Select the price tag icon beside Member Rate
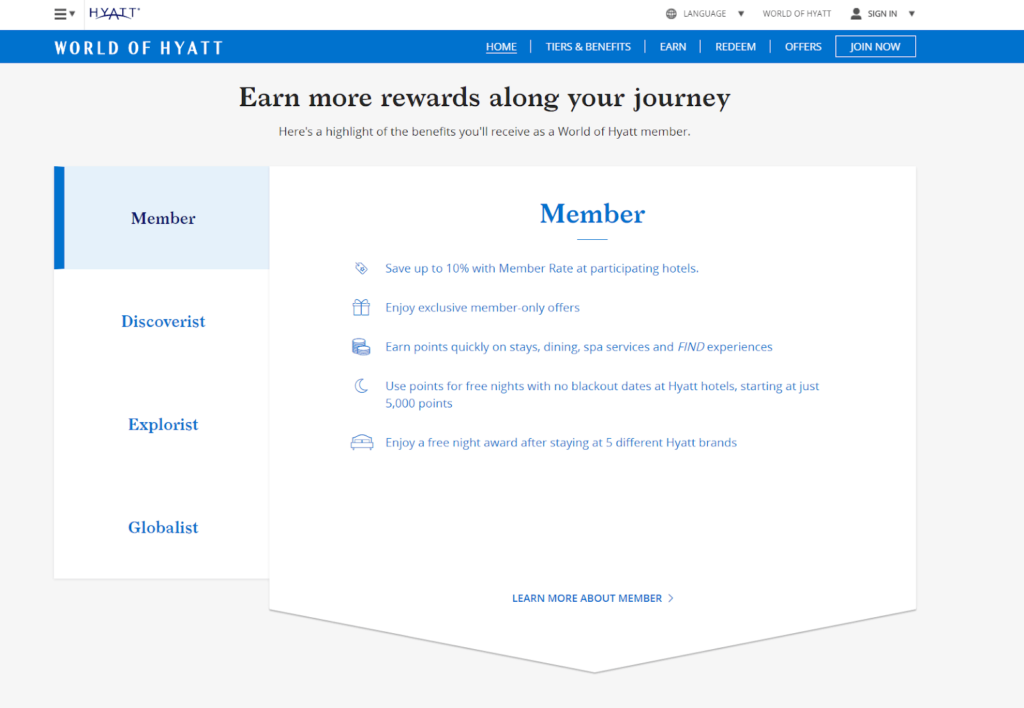1024x708 pixels. [362, 268]
